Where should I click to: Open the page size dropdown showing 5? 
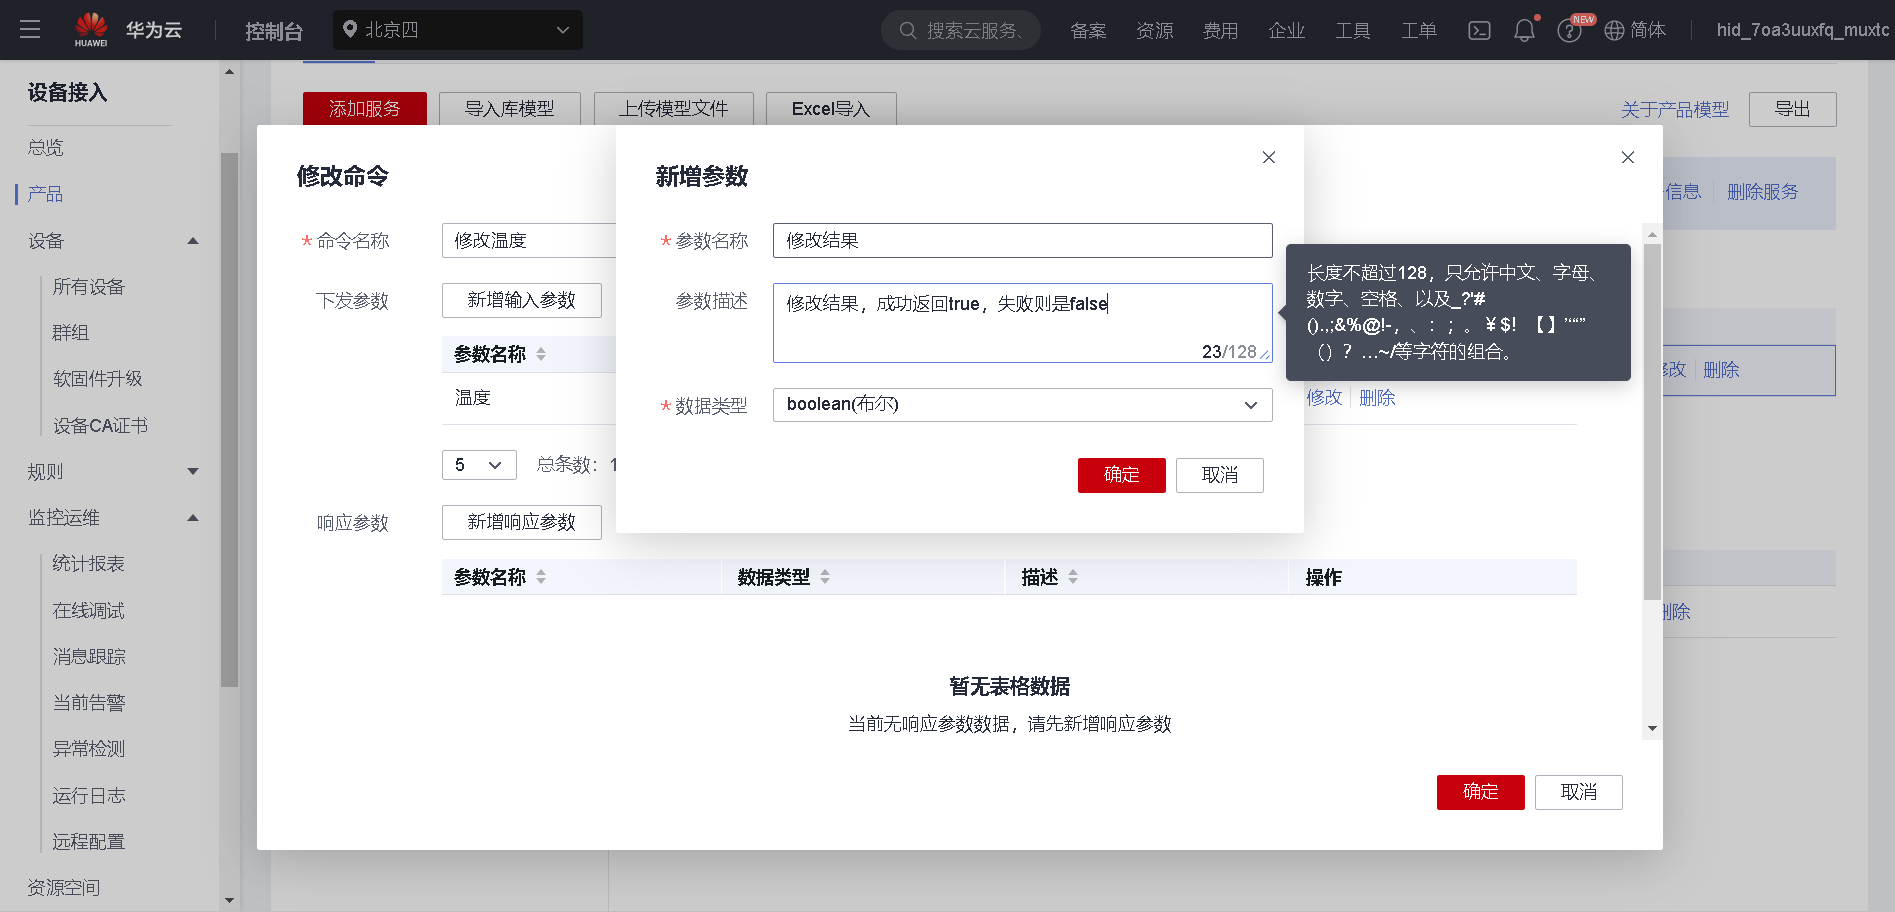coord(479,465)
